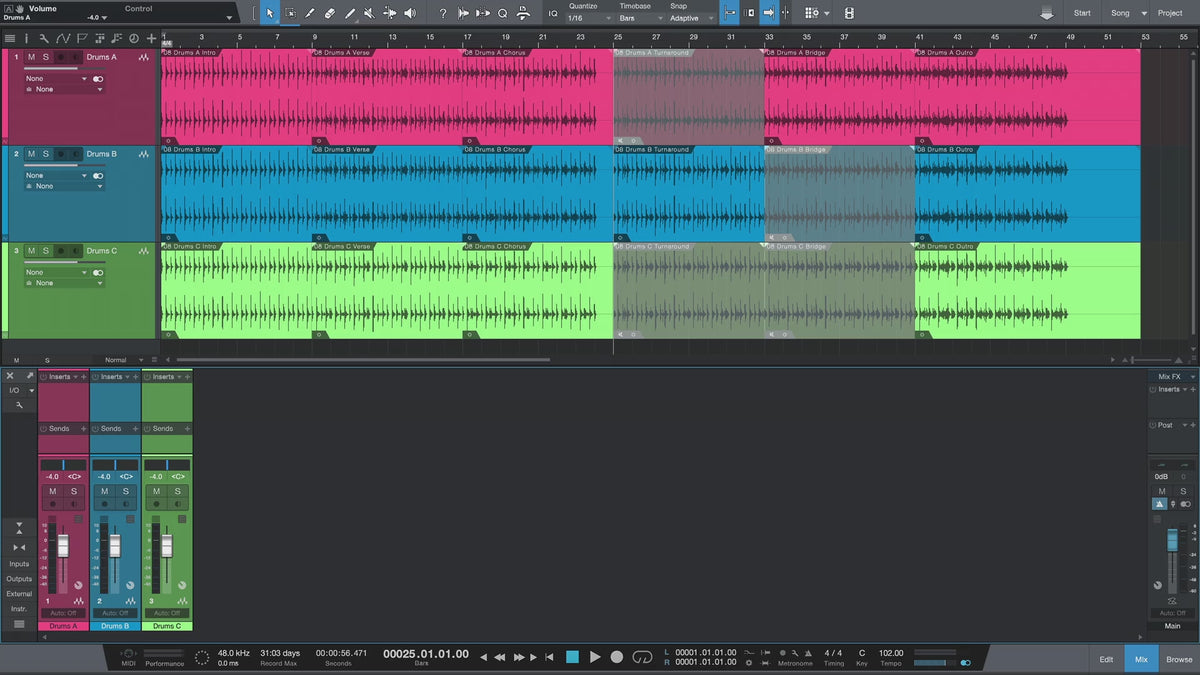The width and height of the screenshot is (1200, 675).
Task: Switch to the Edit view tab
Action: (x=1106, y=659)
